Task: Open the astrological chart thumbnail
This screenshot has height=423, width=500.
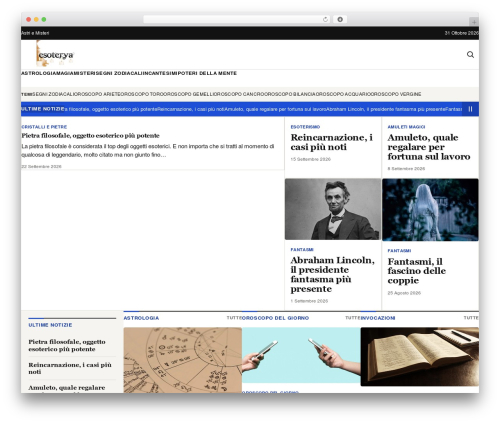Action: pos(183,360)
